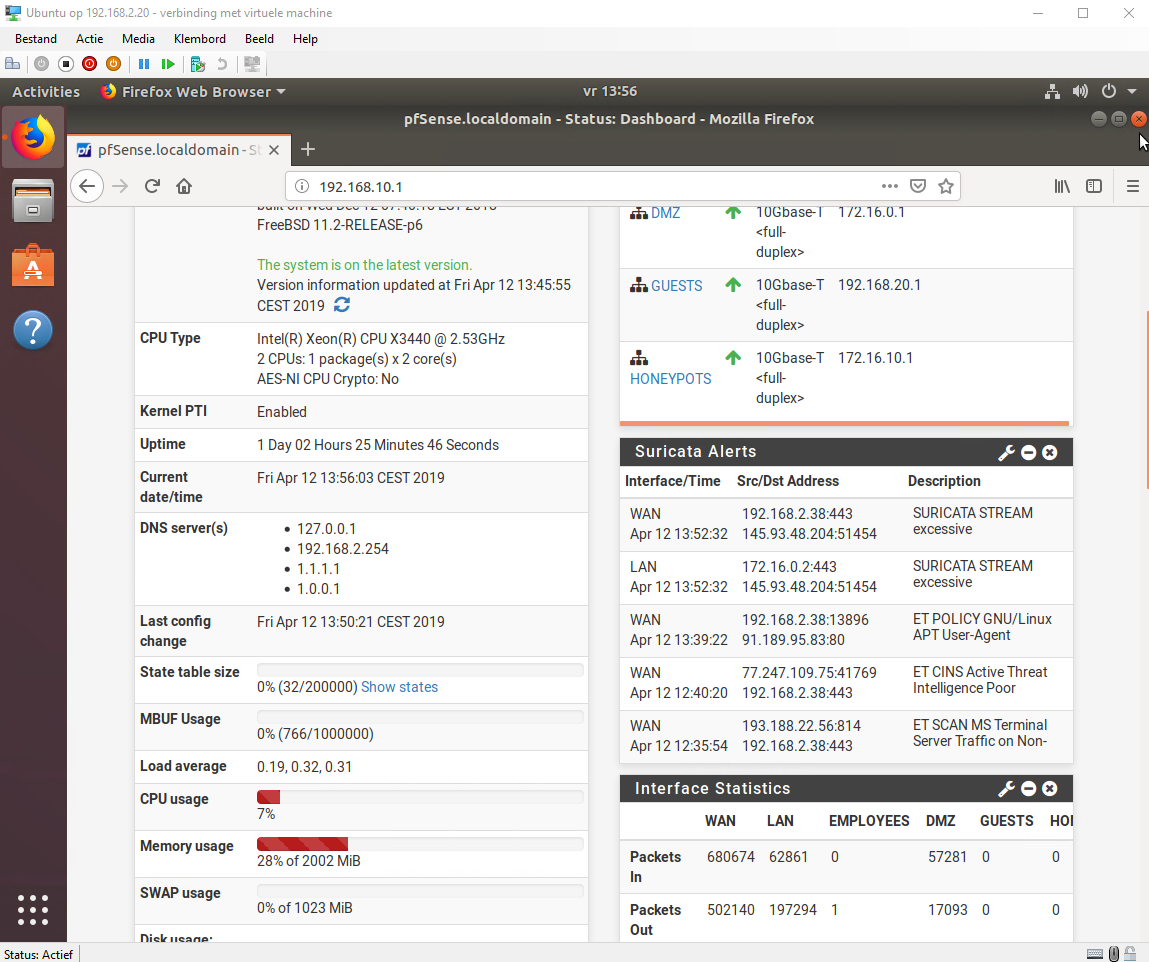Open the Firefox hamburger menu
The width and height of the screenshot is (1149, 962).
[1132, 186]
